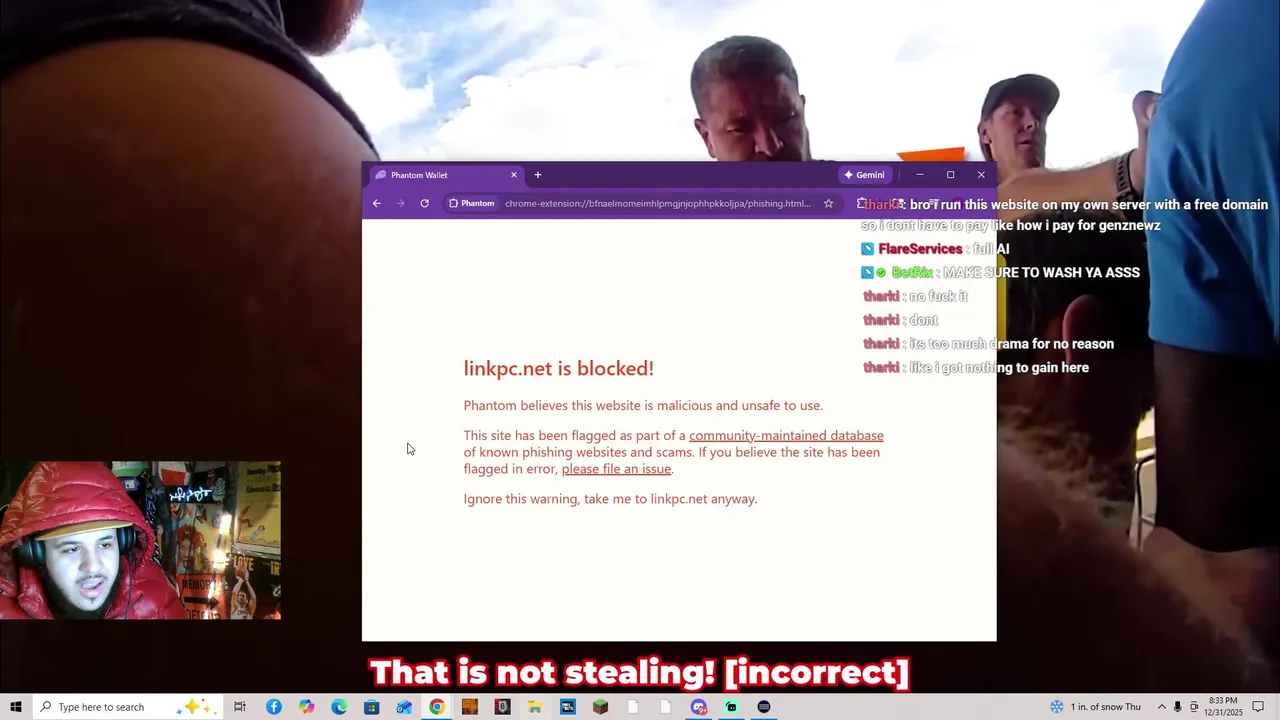This screenshot has width=1280, height=720.
Task: Ignore warning and proceed to linkpc.net
Action: (610, 499)
